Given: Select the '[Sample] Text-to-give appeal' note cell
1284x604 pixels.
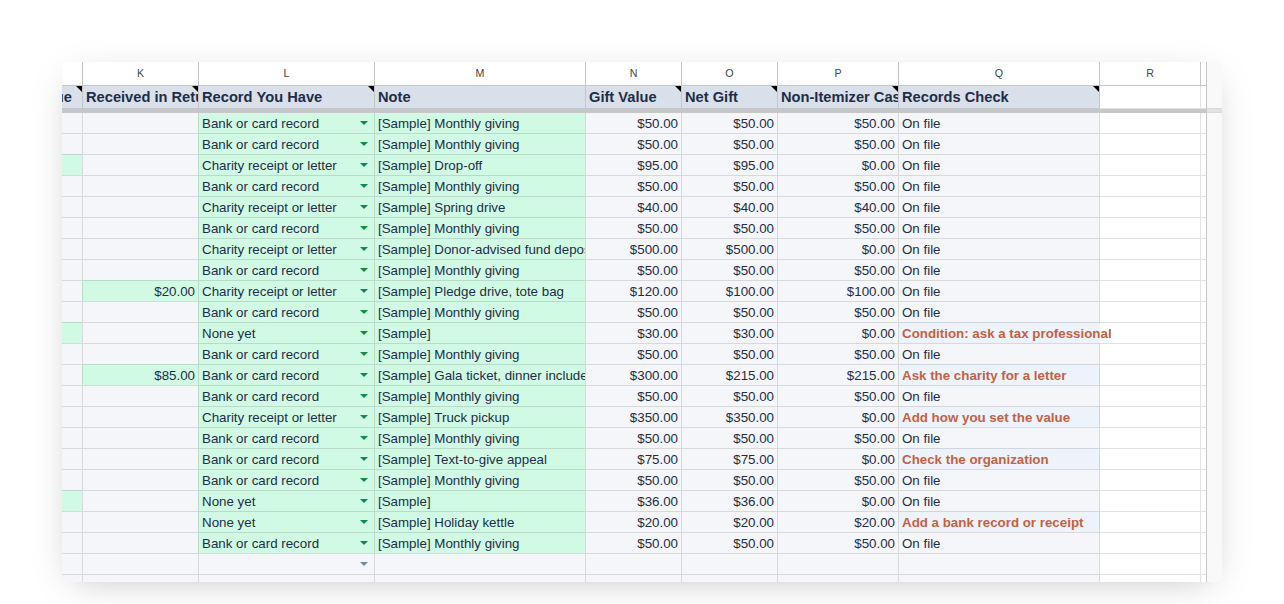Looking at the screenshot, I should [x=480, y=460].
